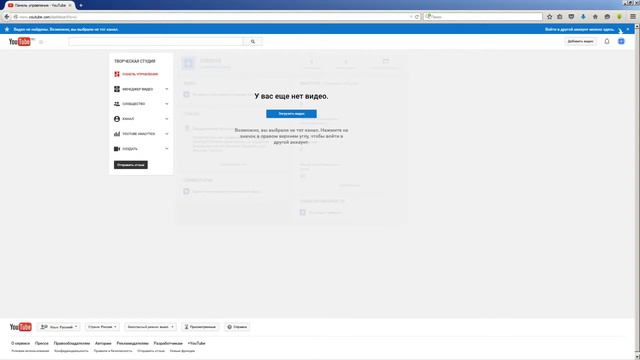Click the Справка help button in footer
This screenshot has height=360, width=640.
click(x=237, y=327)
